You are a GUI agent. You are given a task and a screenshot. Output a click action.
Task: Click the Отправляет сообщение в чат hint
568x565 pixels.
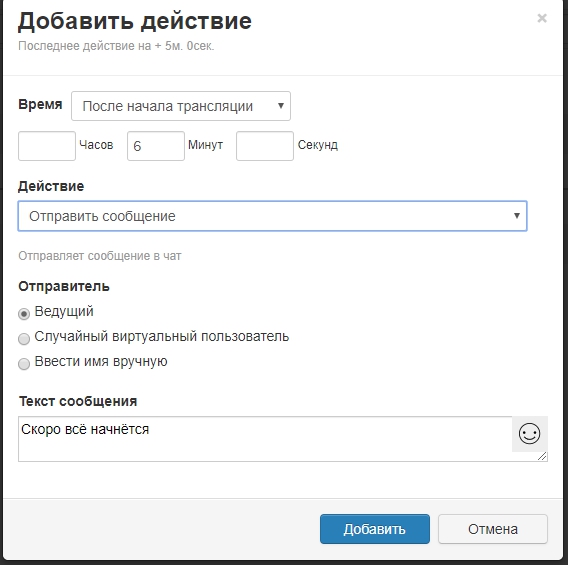click(x=100, y=256)
